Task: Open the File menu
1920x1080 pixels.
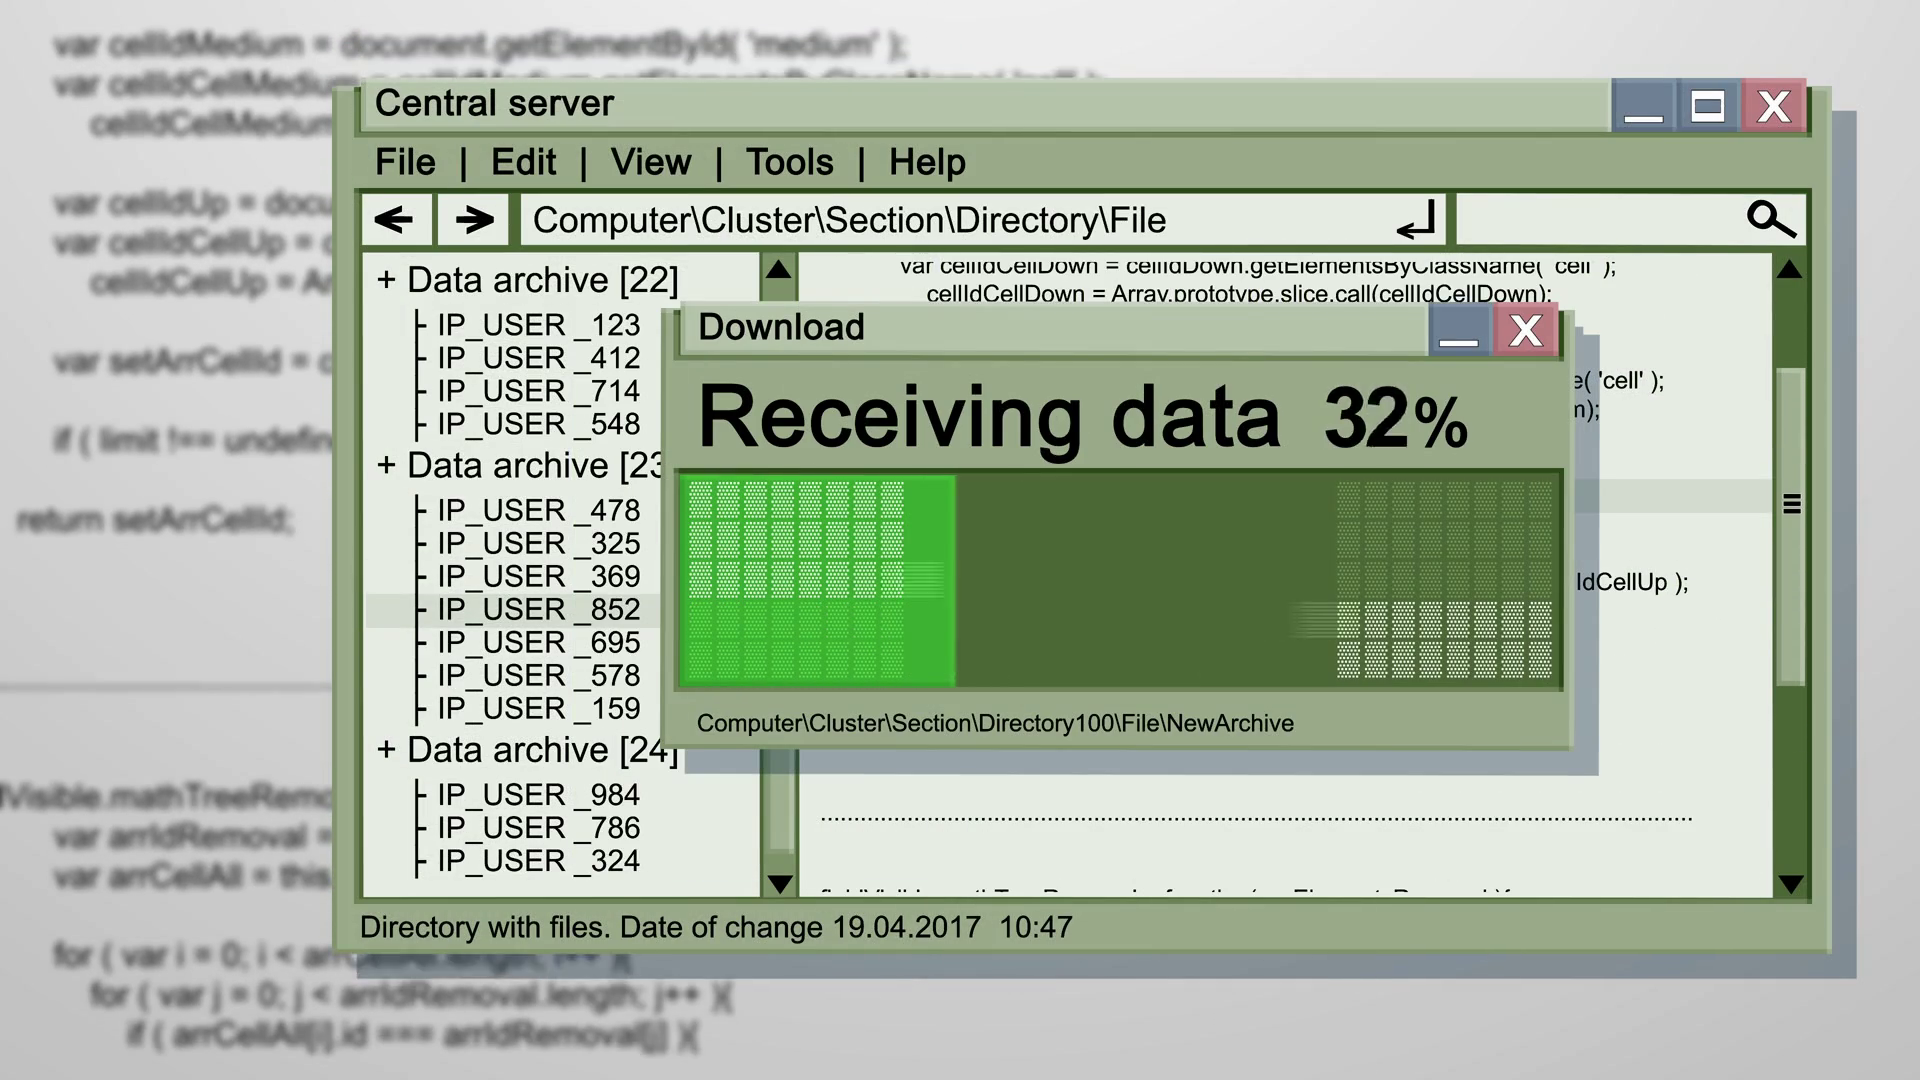Action: (x=405, y=162)
